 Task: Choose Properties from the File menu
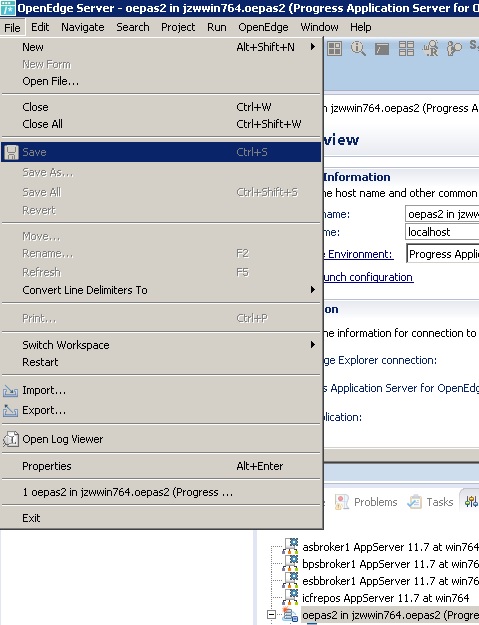[x=161, y=466]
